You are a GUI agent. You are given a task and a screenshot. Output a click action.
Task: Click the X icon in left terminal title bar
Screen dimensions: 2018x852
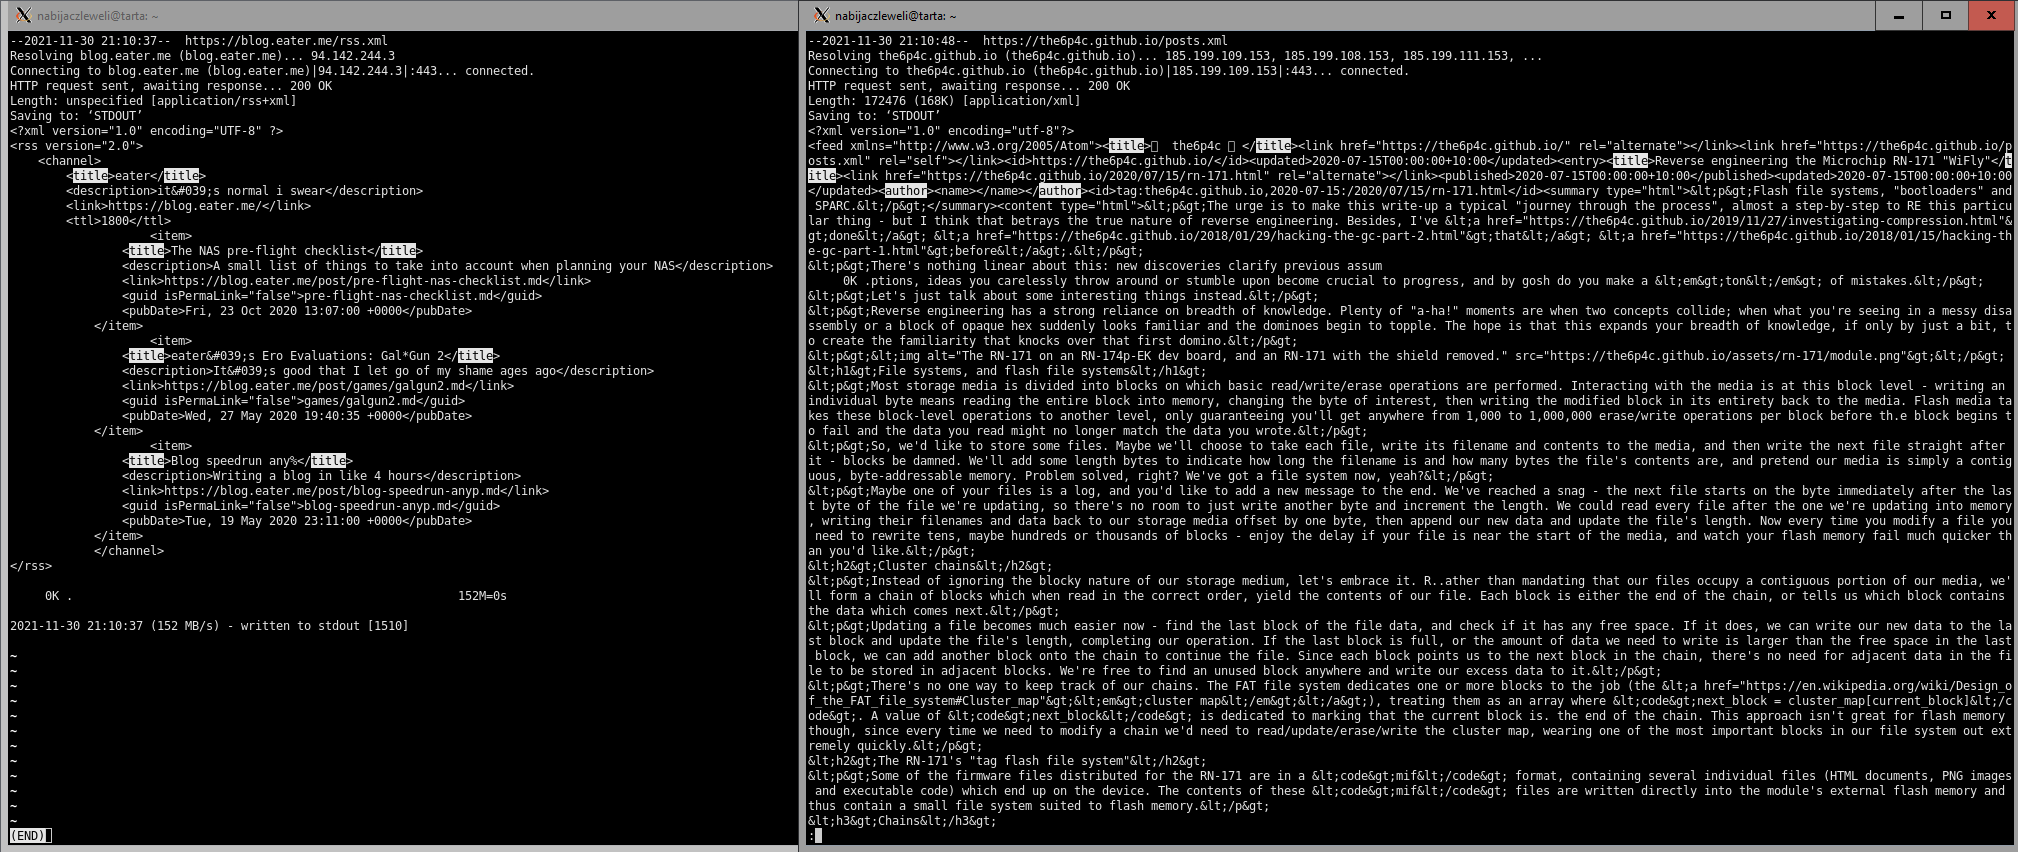click(22, 15)
